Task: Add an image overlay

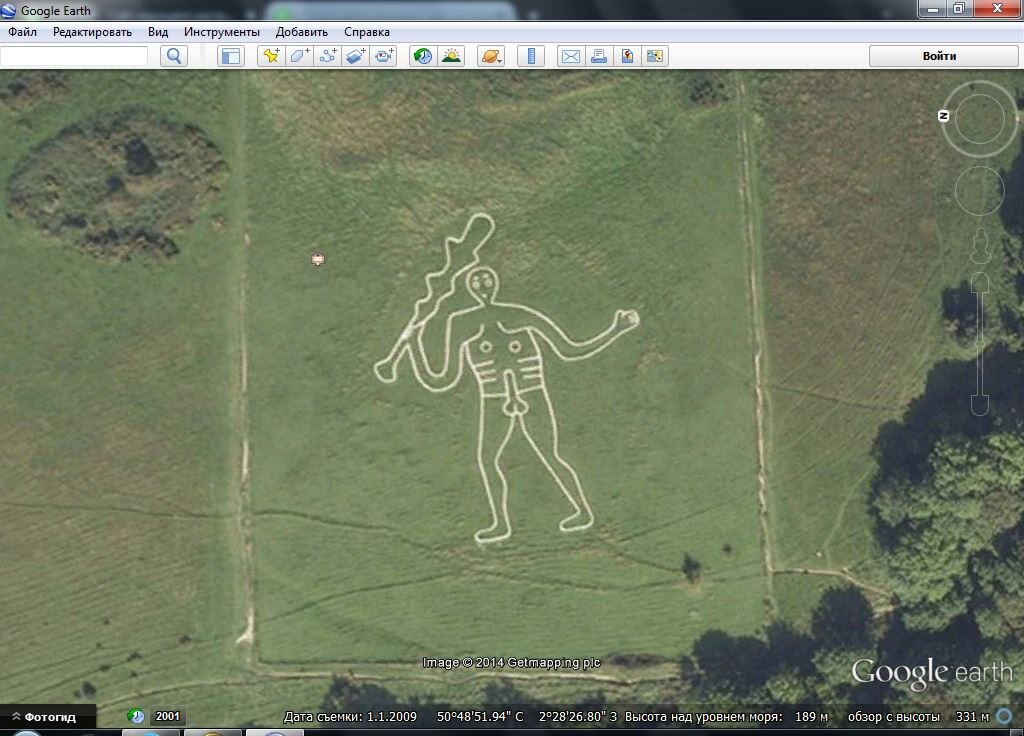Action: (x=355, y=56)
